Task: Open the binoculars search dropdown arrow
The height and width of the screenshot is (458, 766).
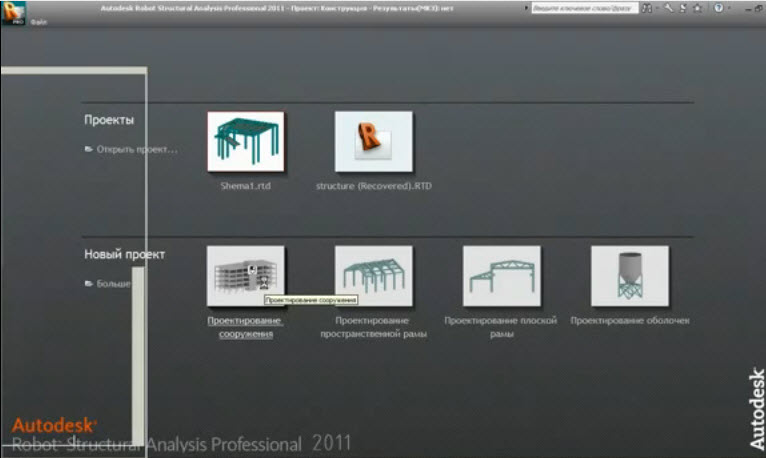Action: tap(657, 8)
